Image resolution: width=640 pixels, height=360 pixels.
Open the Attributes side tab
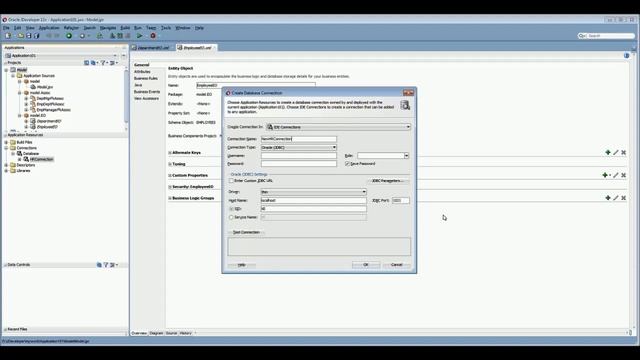[142, 71]
